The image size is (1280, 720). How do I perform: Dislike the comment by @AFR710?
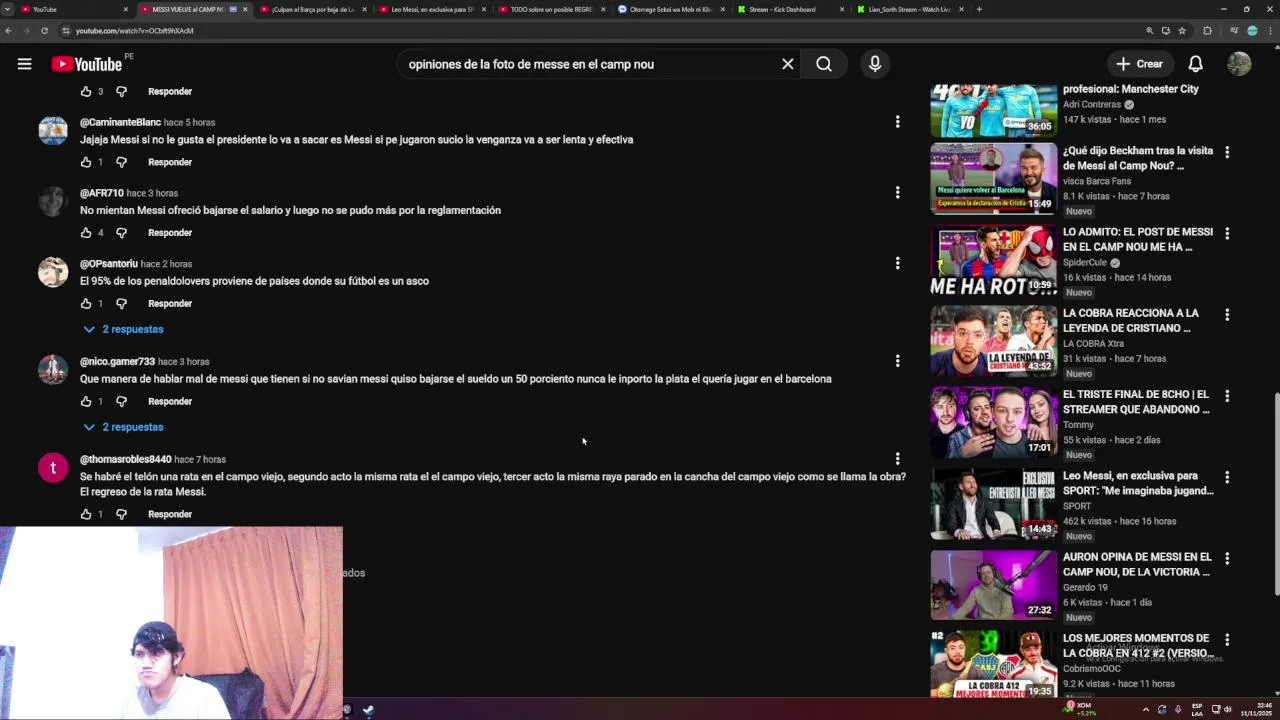(x=121, y=233)
